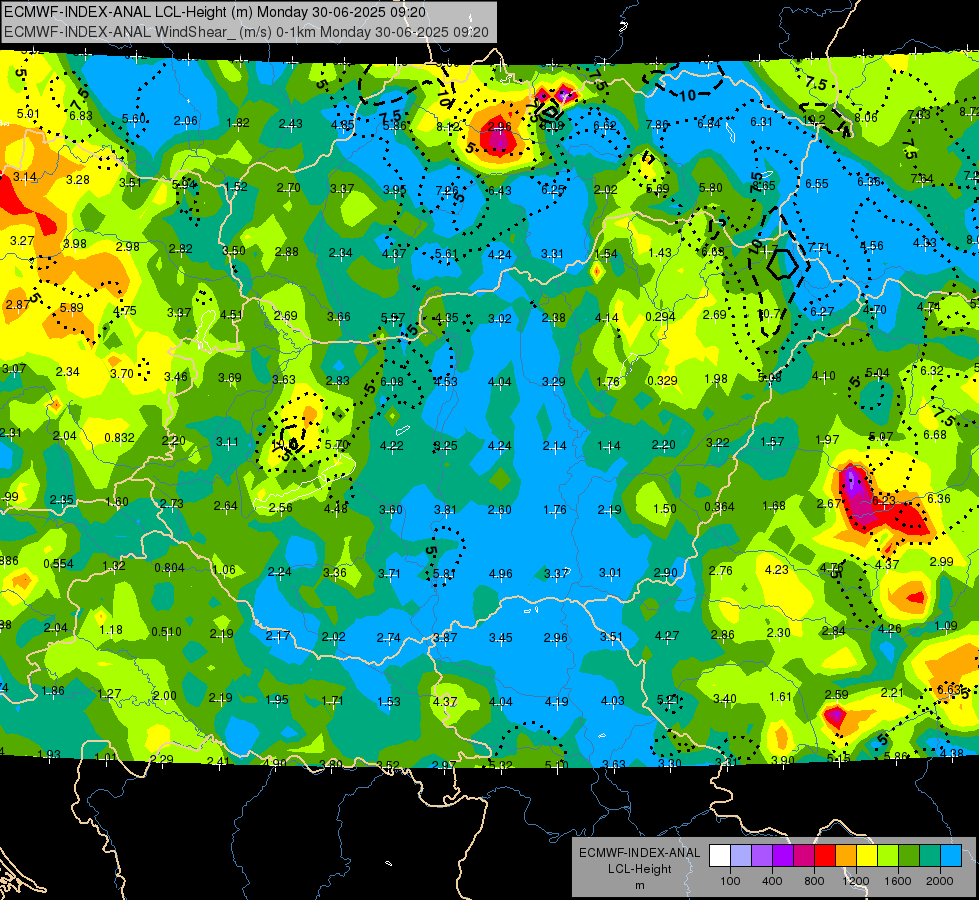Viewport: 979px width, 900px height.
Task: Click the unit label 'm' in legend
Action: point(640,885)
